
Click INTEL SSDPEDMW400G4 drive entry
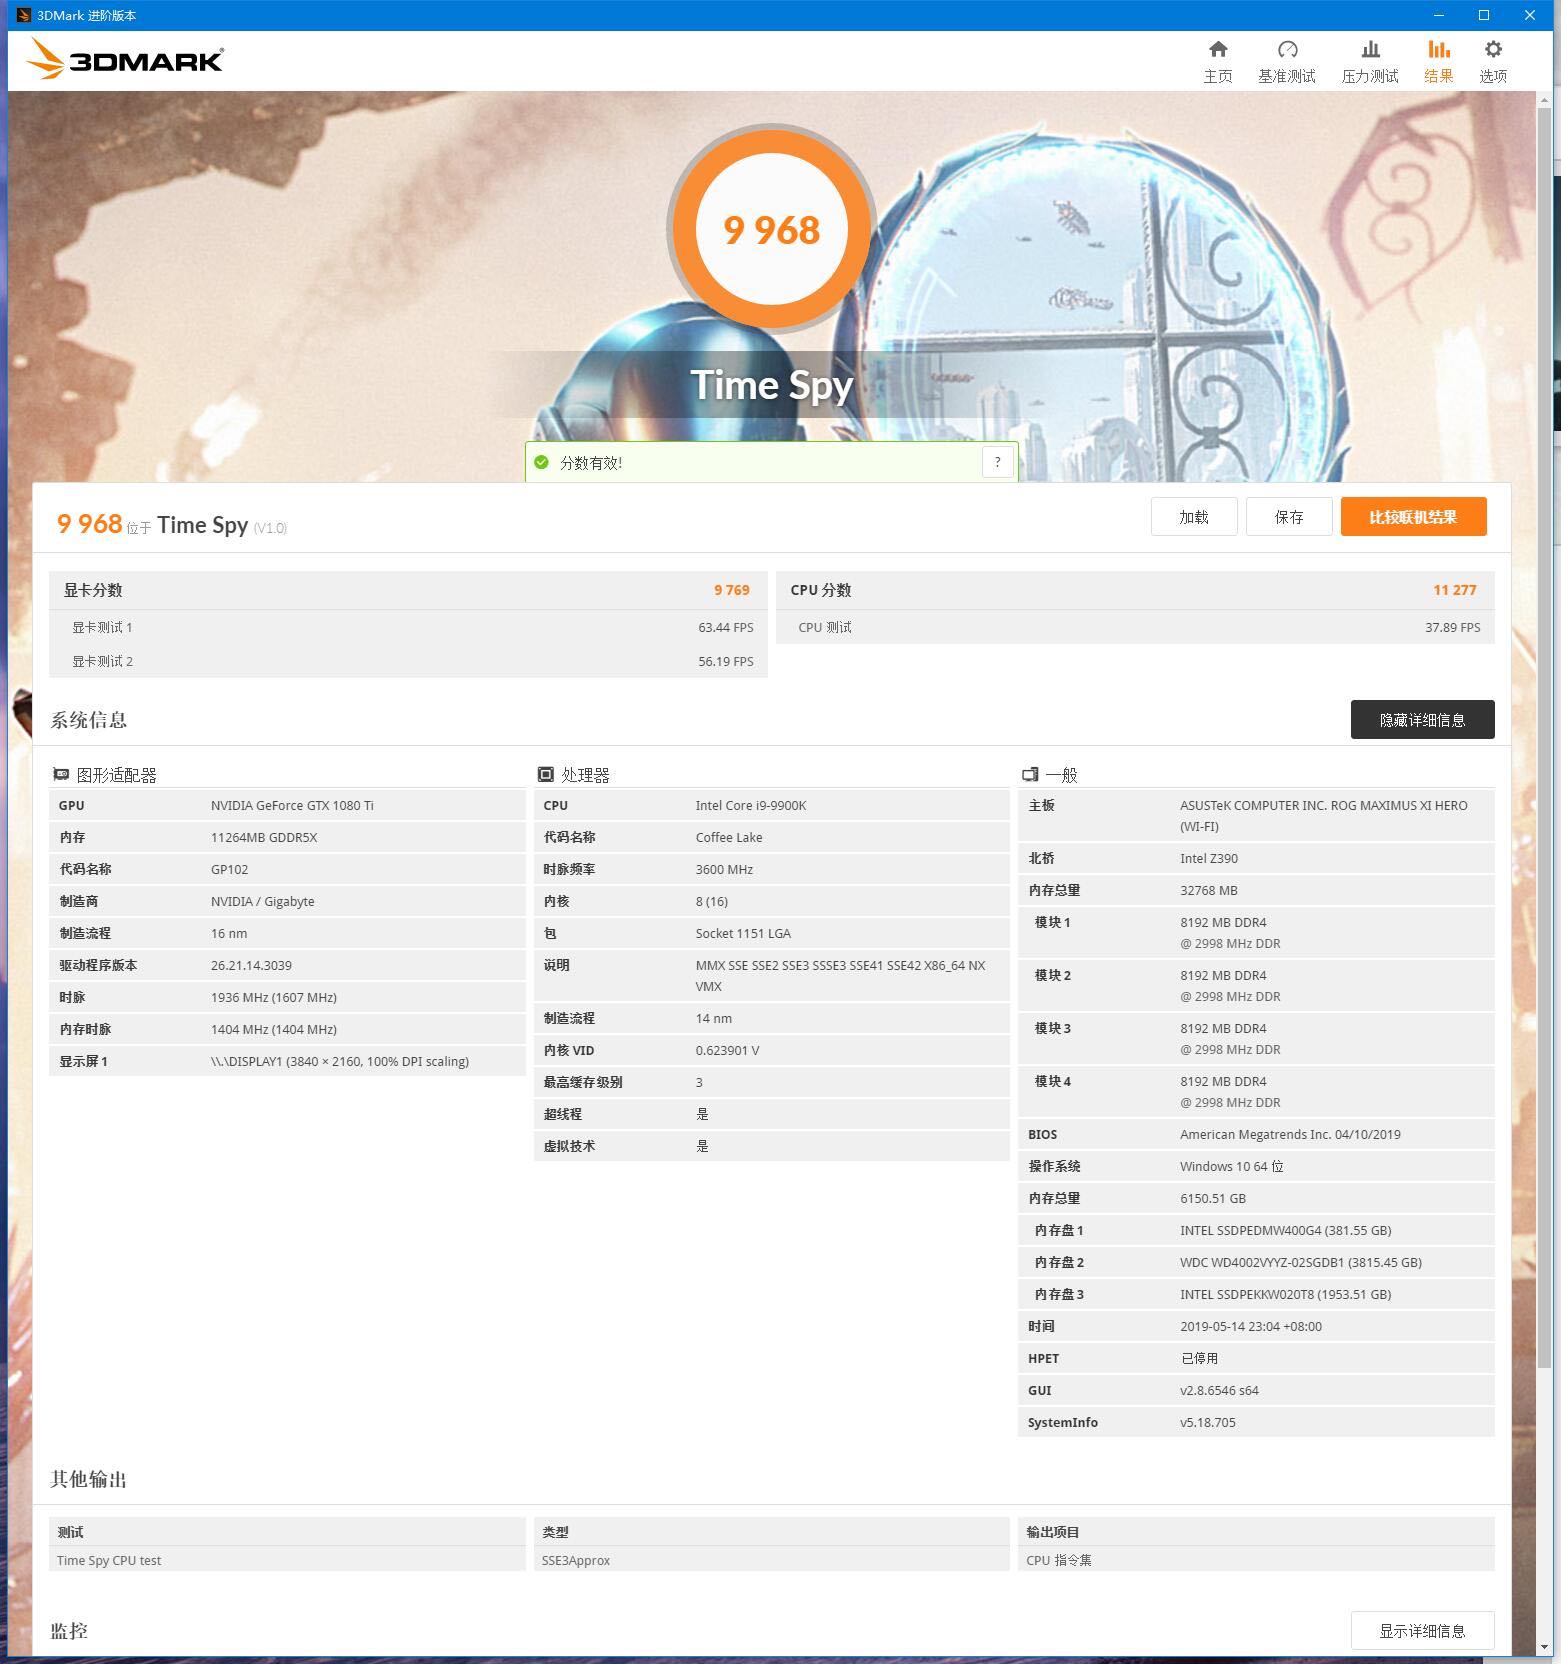click(x=1285, y=1230)
